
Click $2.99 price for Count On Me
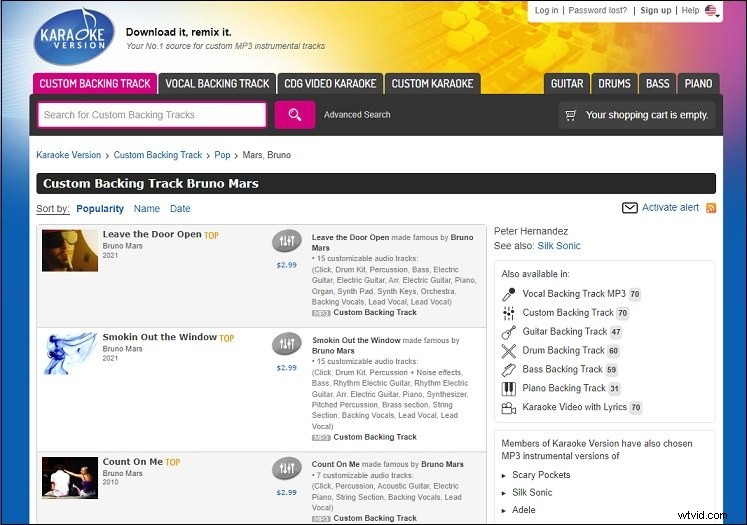pos(286,493)
